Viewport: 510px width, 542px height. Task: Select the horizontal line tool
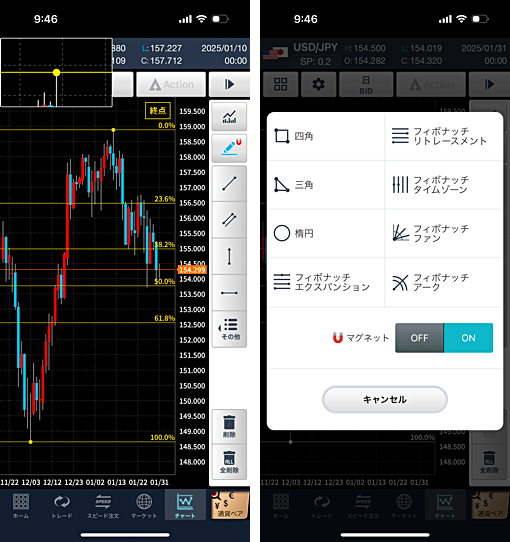point(229,293)
